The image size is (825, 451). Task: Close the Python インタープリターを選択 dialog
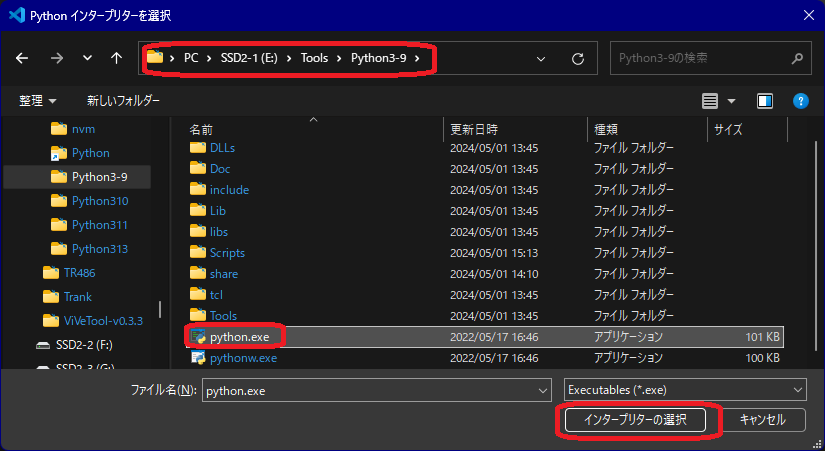(x=809, y=15)
